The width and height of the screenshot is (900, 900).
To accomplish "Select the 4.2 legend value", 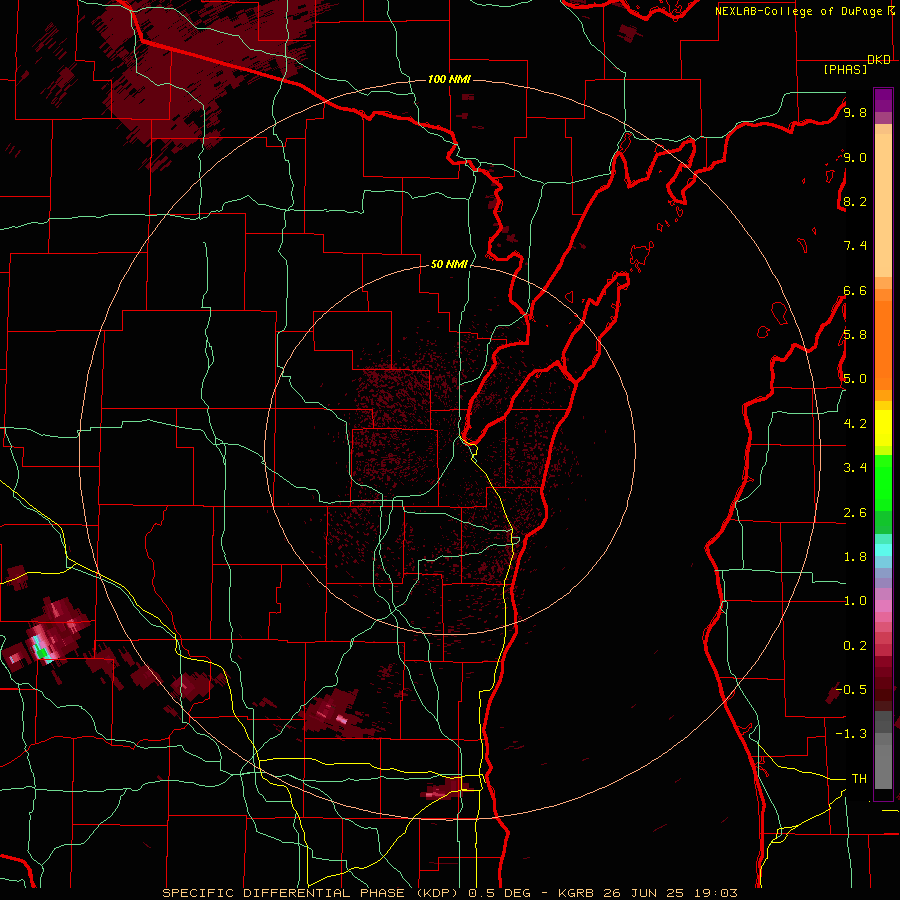I will [x=855, y=424].
